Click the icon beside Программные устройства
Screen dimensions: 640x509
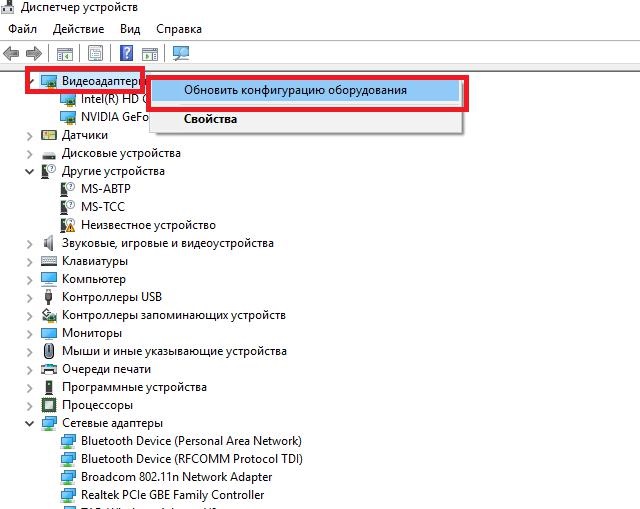coord(49,387)
